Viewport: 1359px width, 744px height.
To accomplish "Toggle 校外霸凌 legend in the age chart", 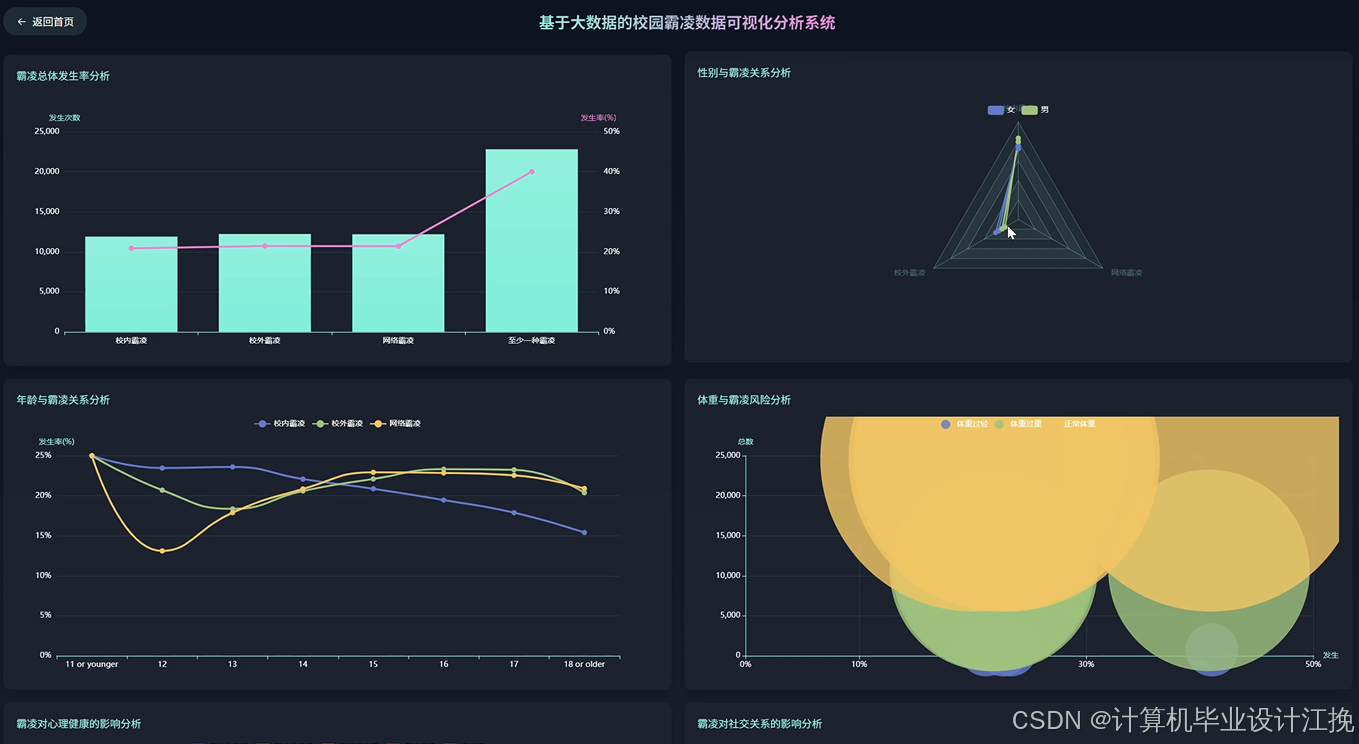I will 338,424.
